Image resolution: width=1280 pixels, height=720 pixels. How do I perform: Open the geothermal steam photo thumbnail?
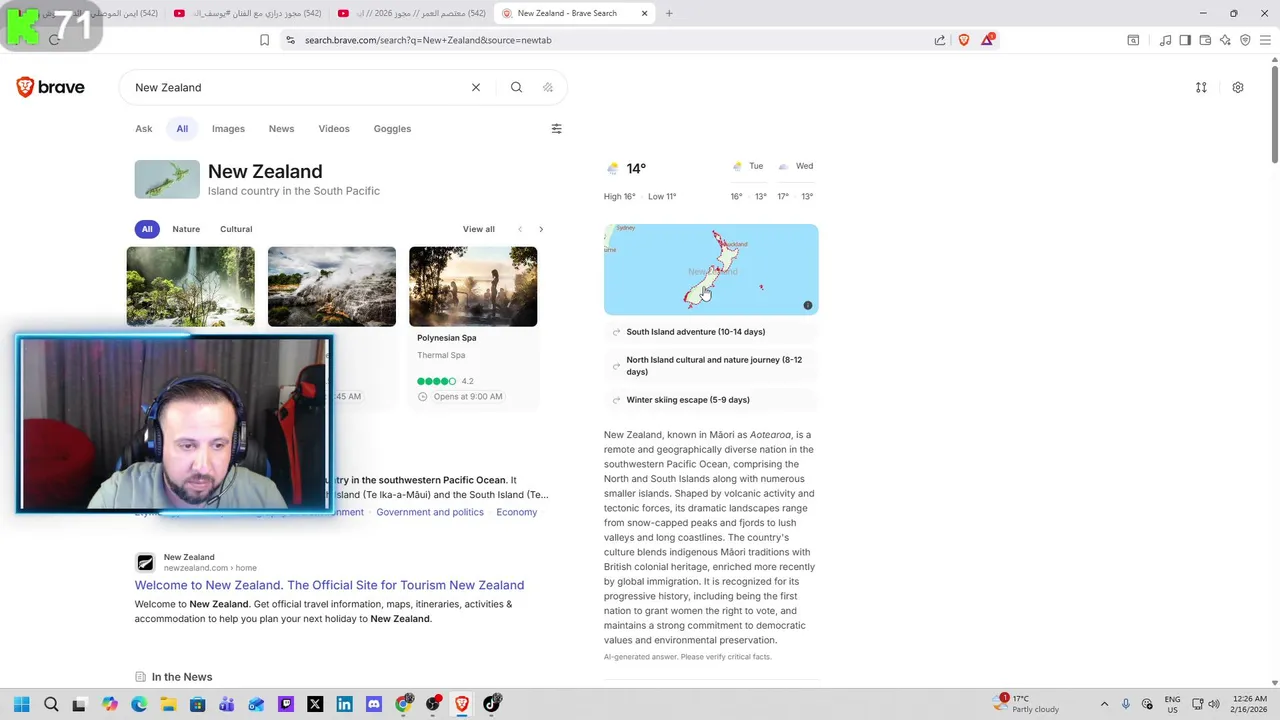(x=332, y=286)
